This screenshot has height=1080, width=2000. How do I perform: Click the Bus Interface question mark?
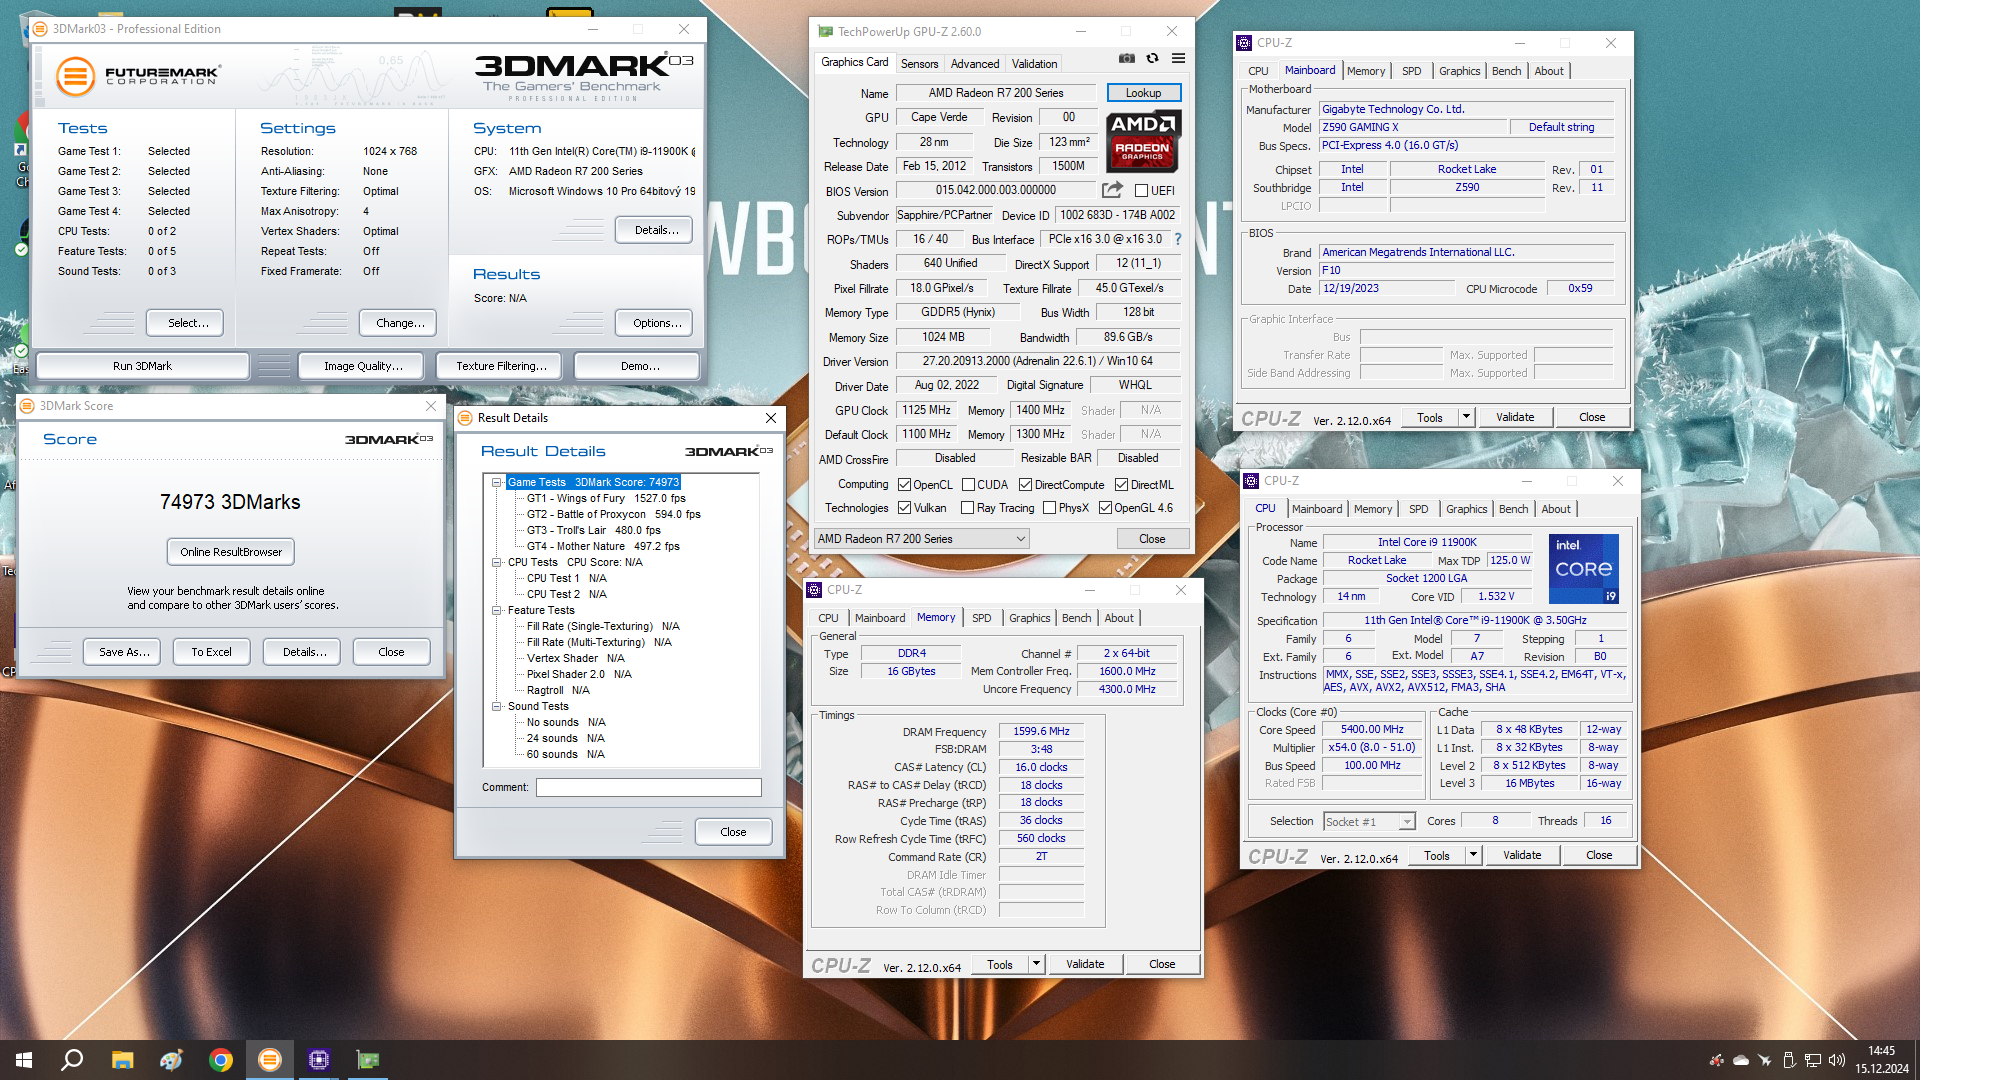click(1178, 239)
